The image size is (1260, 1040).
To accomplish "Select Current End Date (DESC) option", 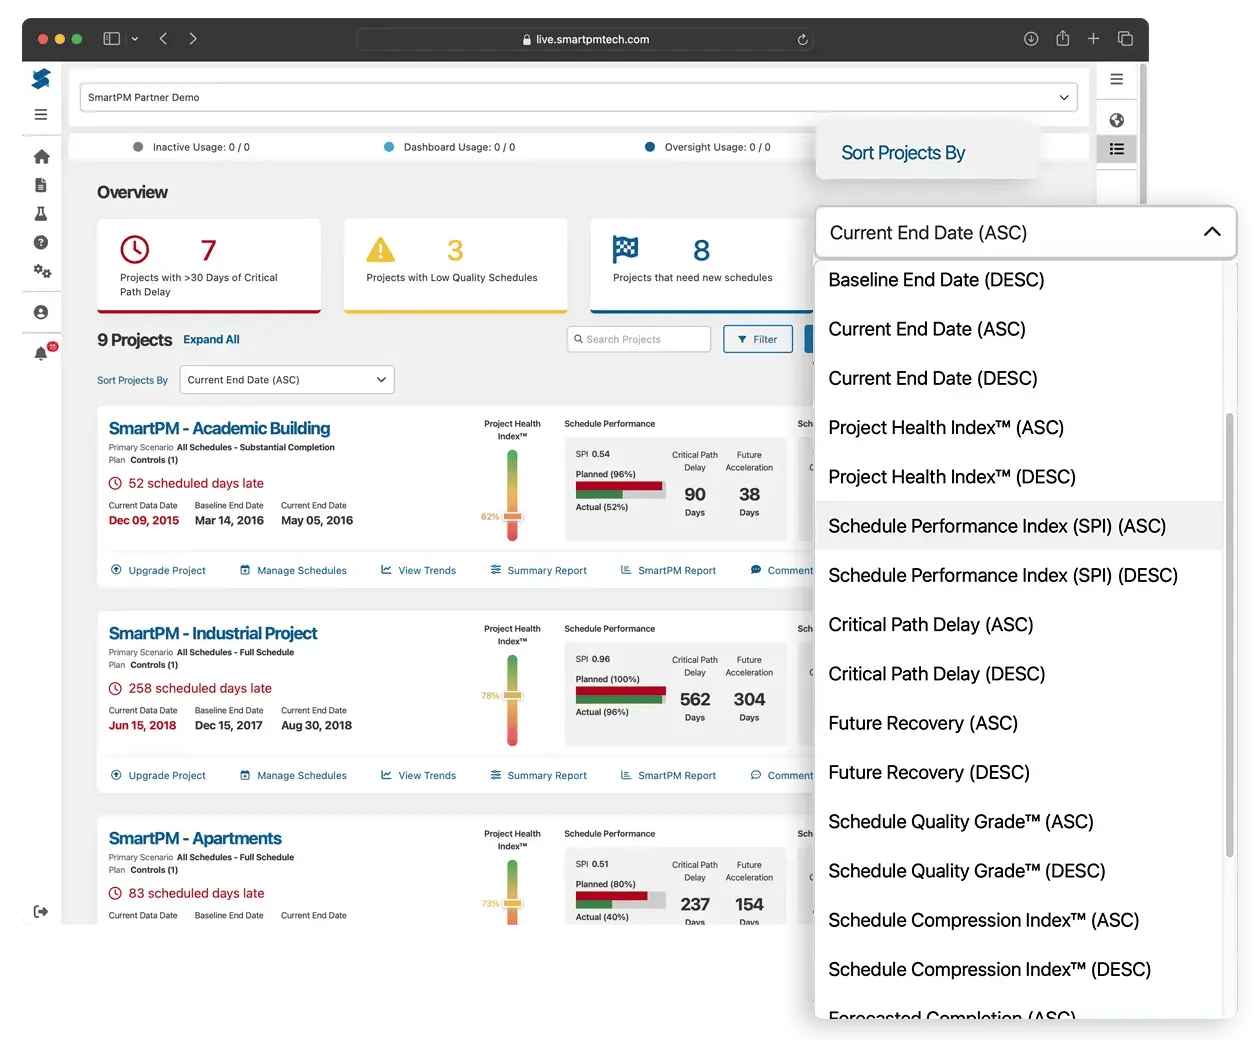I will (1019, 379).
